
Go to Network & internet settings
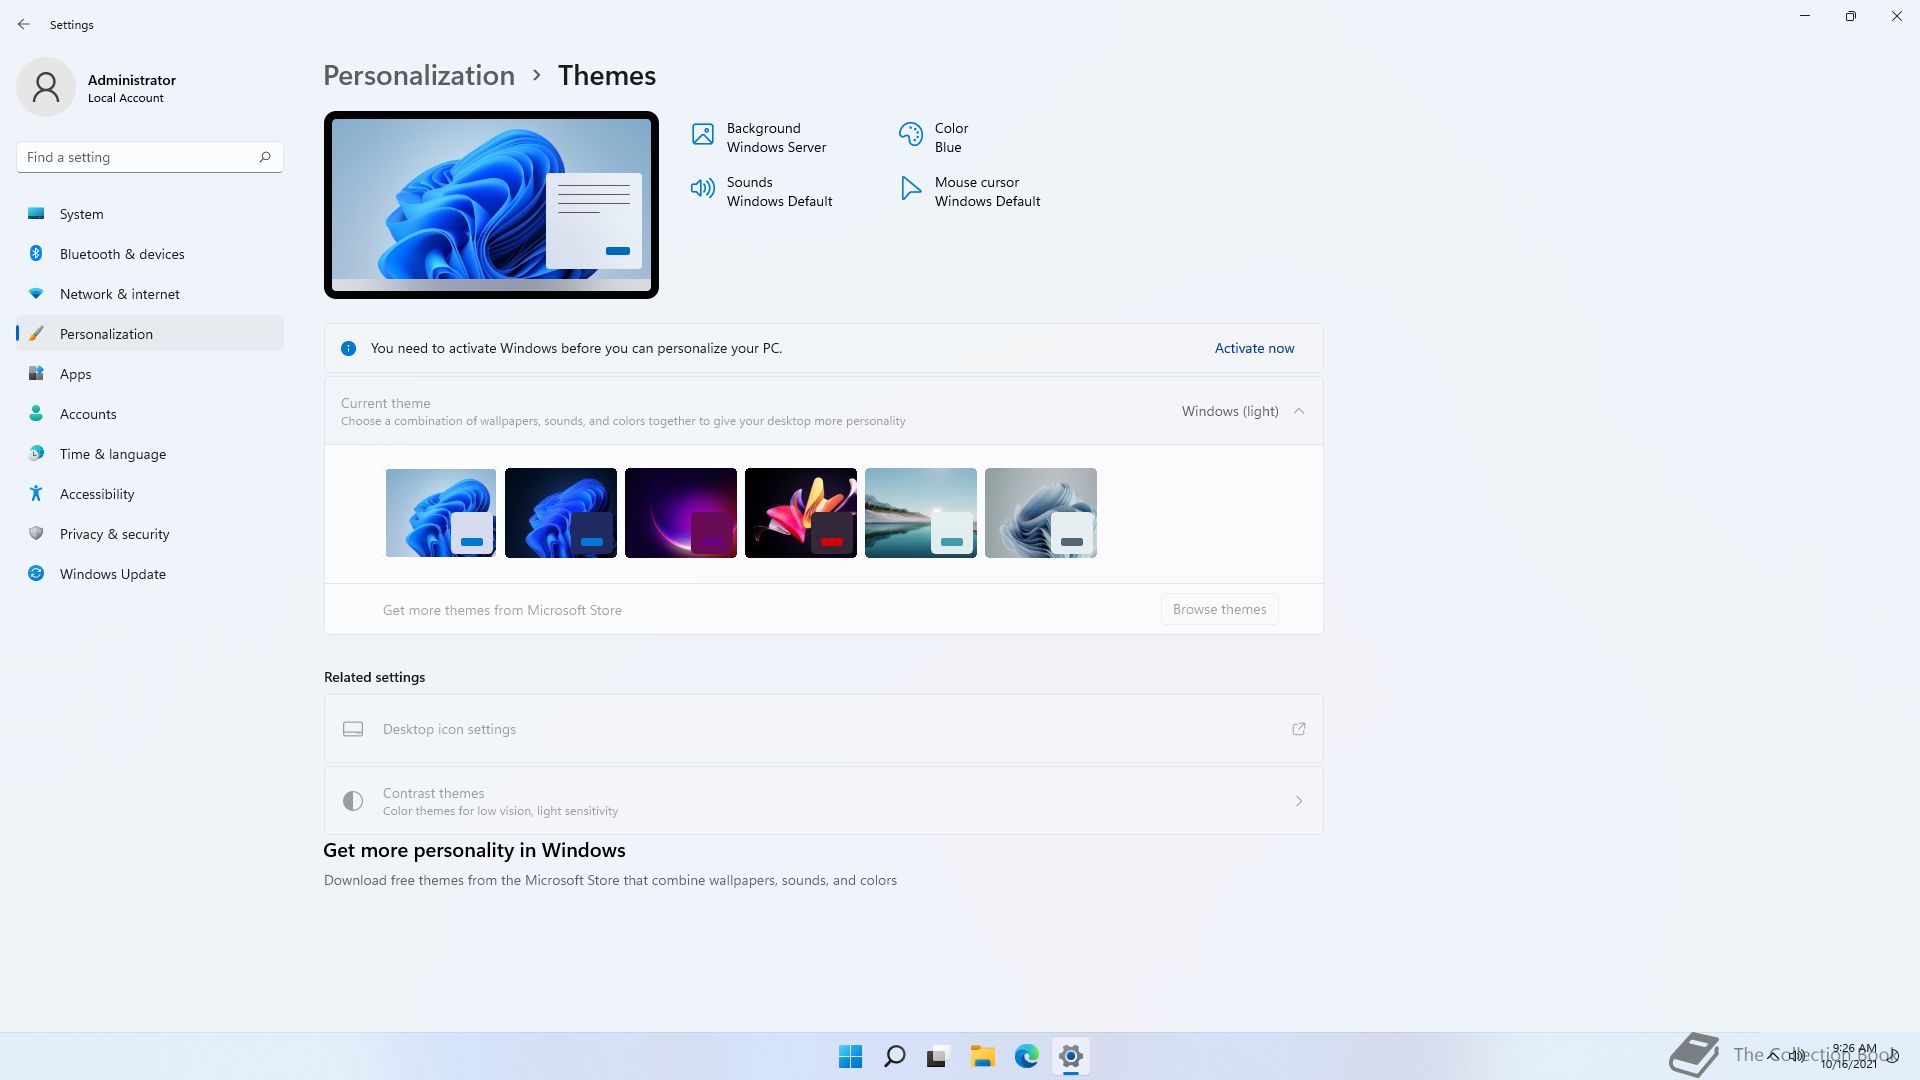coord(150,294)
